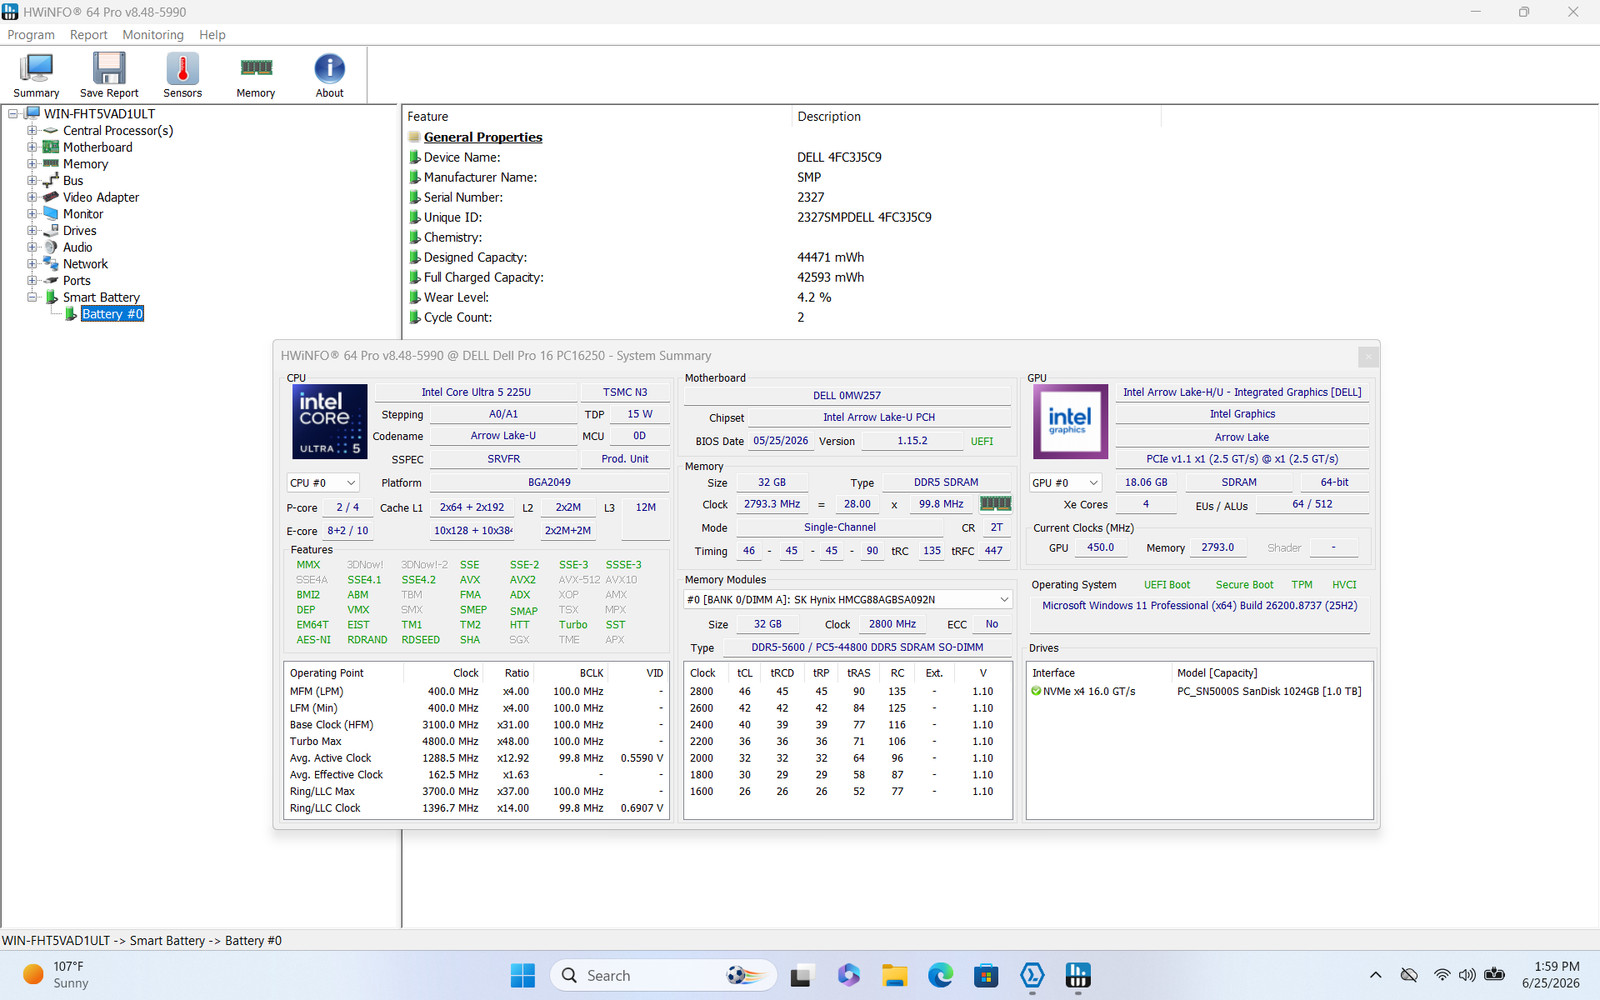Close the System Summary window
Image resolution: width=1600 pixels, height=1000 pixels.
point(1368,356)
